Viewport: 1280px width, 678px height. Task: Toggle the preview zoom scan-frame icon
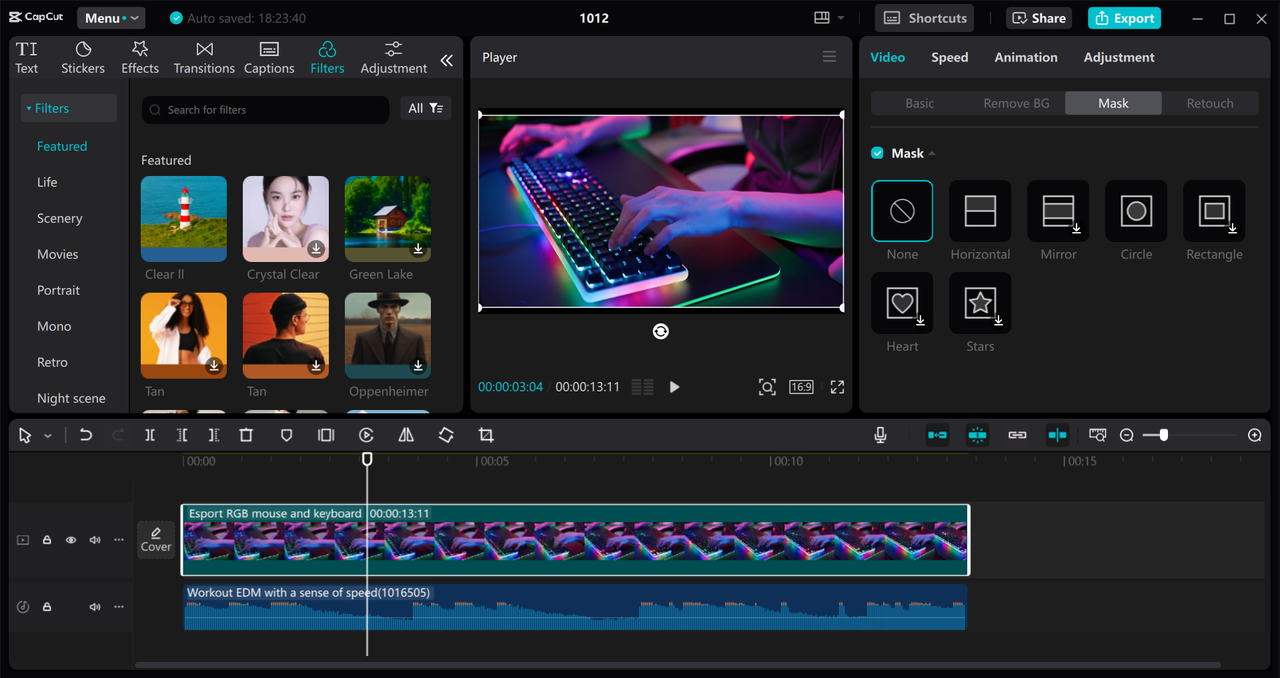(767, 387)
